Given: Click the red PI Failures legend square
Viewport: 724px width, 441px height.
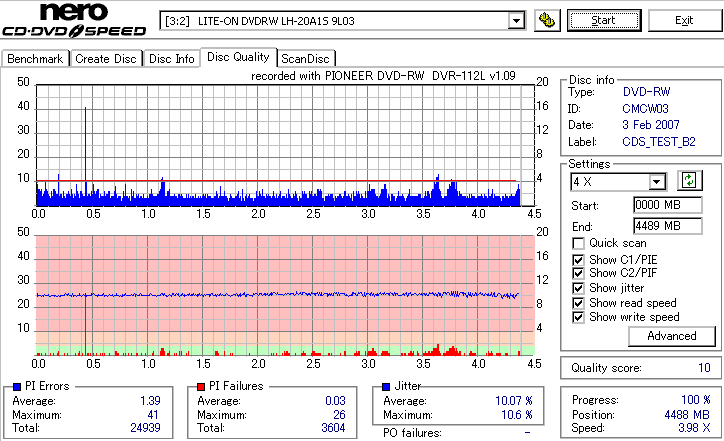Looking at the screenshot, I should tap(201, 387).
